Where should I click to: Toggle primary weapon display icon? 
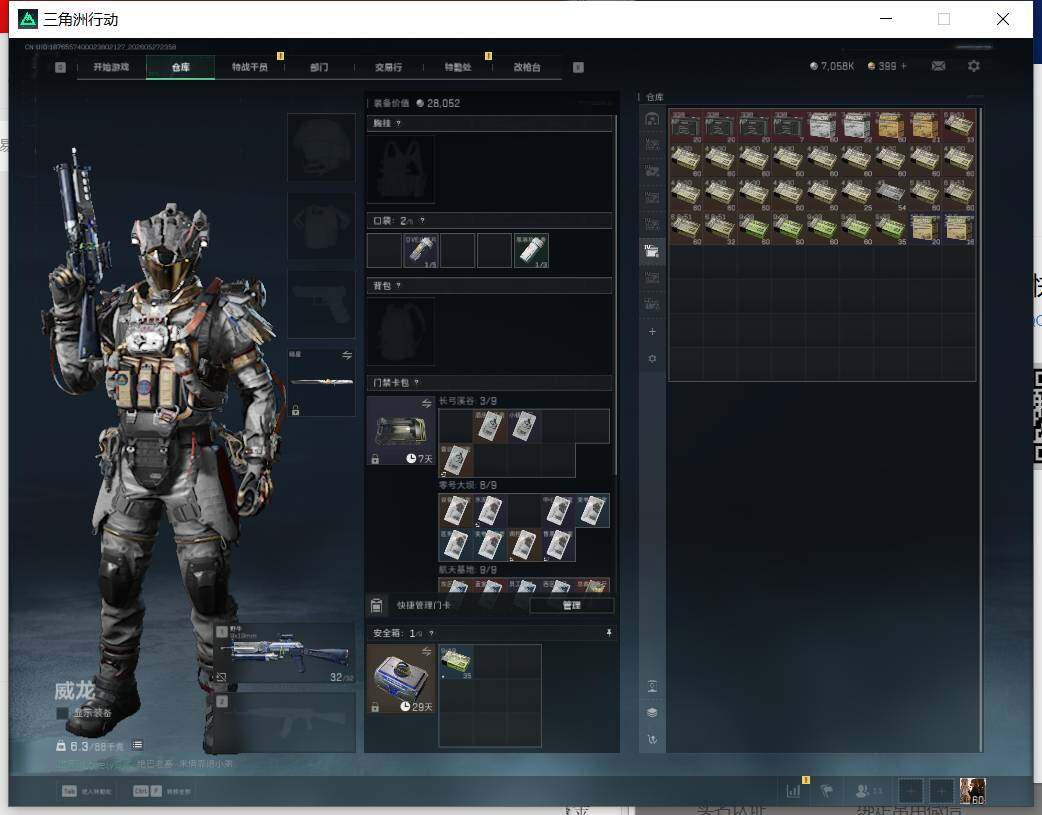(x=222, y=677)
